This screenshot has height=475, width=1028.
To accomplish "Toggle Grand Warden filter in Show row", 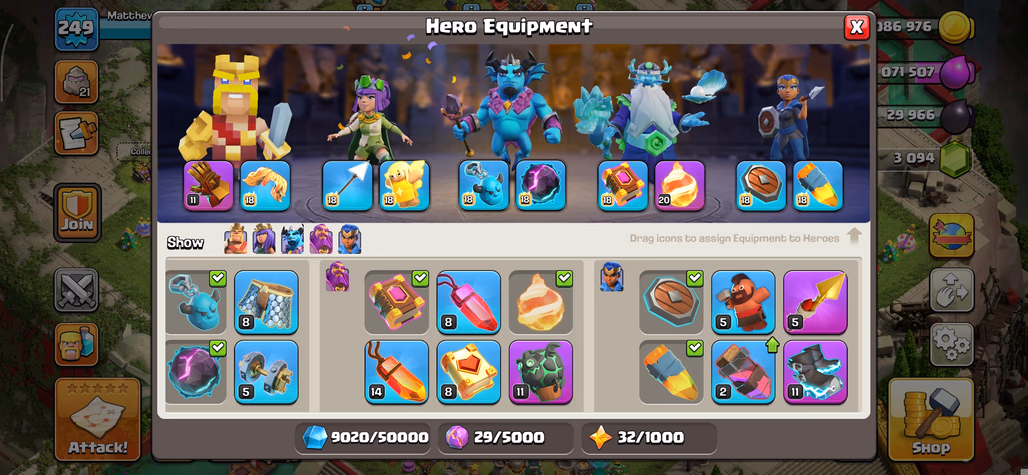I will point(321,239).
